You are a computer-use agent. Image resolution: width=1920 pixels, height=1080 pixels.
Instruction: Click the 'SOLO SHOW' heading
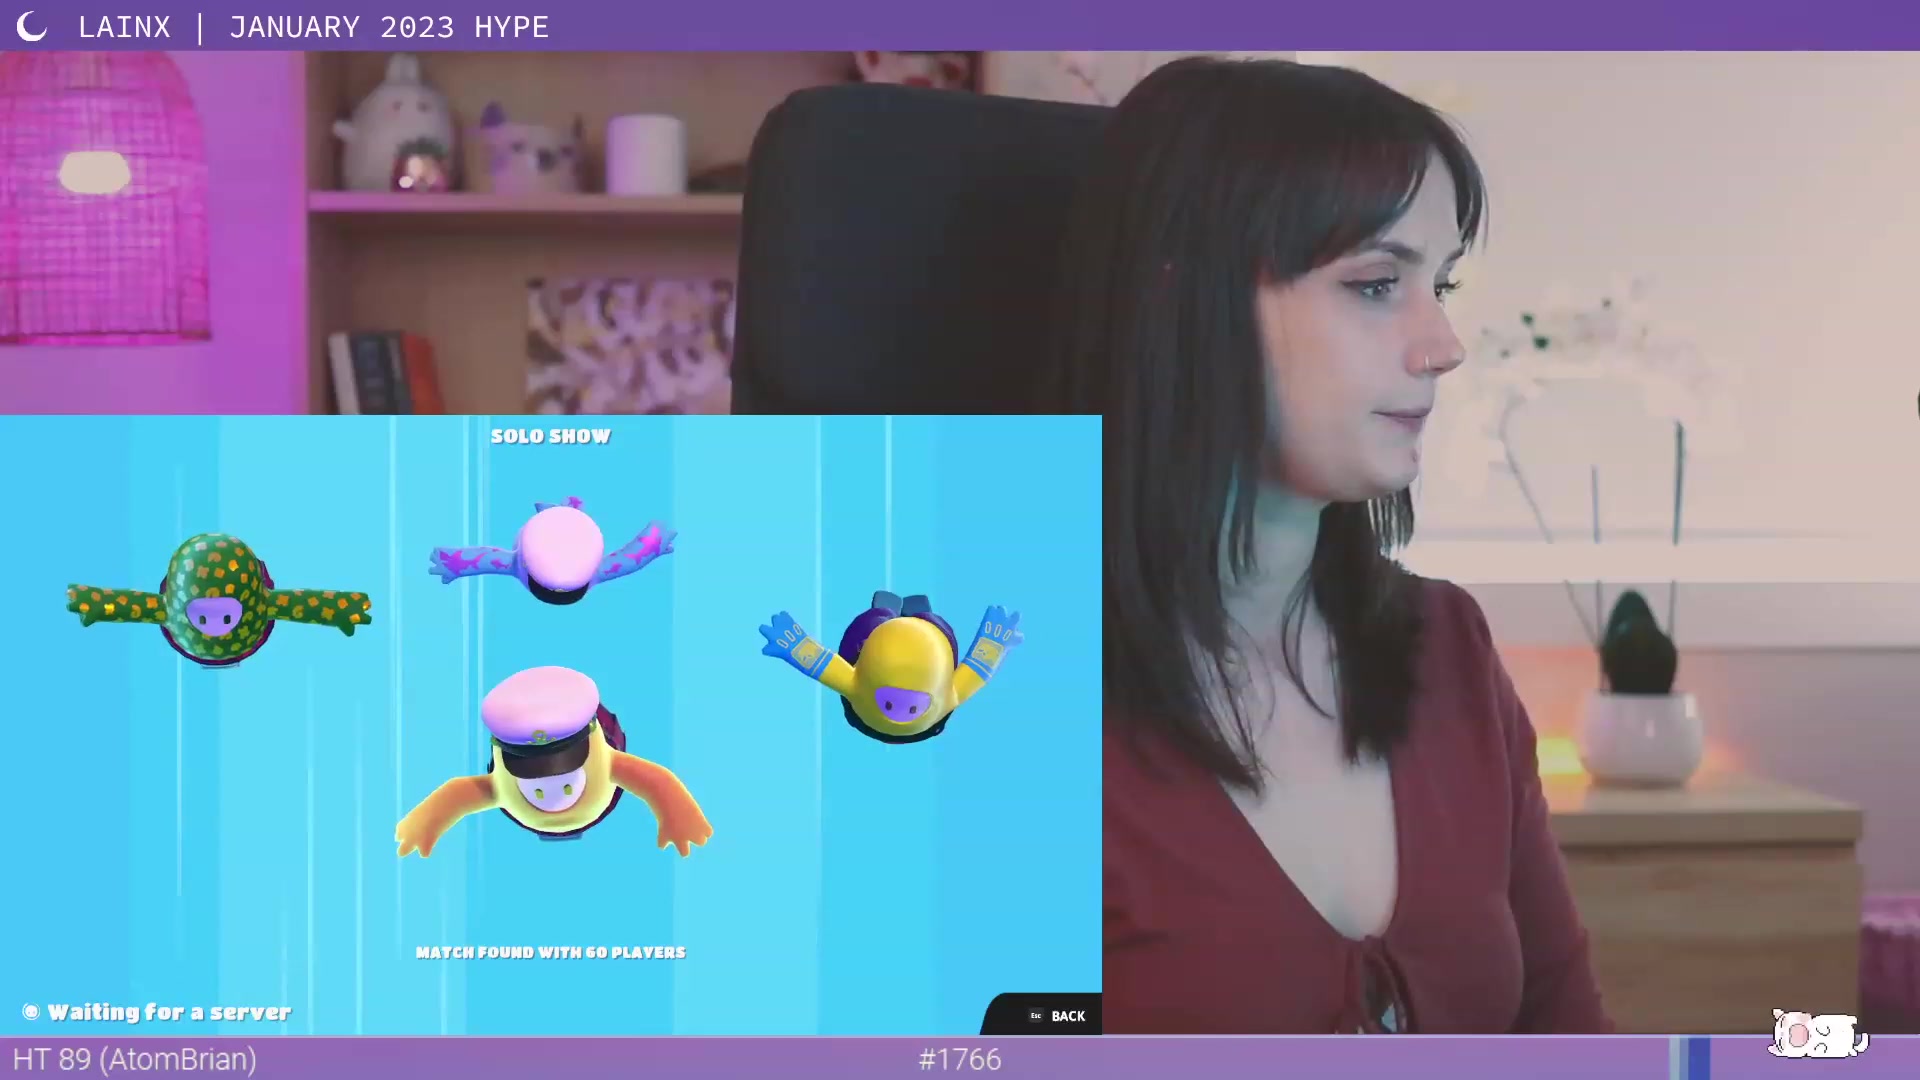click(550, 436)
